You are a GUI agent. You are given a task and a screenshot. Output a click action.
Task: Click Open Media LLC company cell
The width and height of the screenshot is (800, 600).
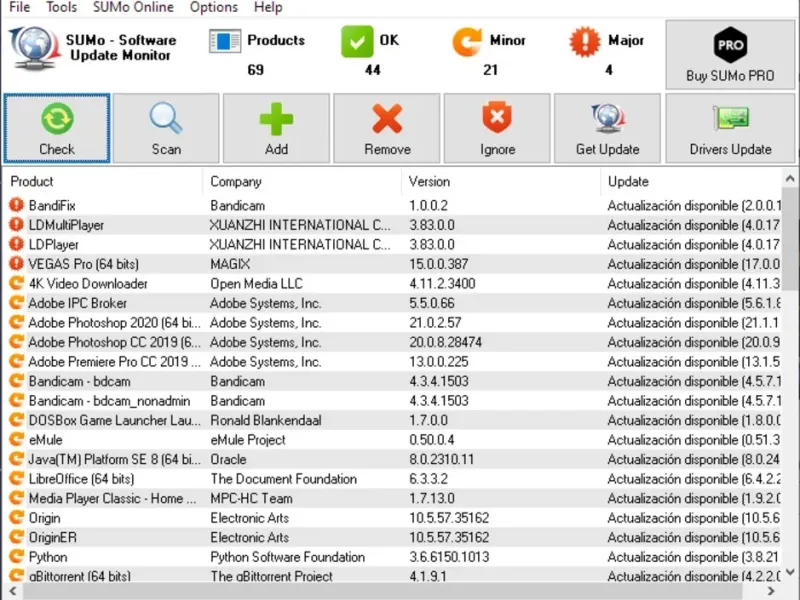(256, 284)
